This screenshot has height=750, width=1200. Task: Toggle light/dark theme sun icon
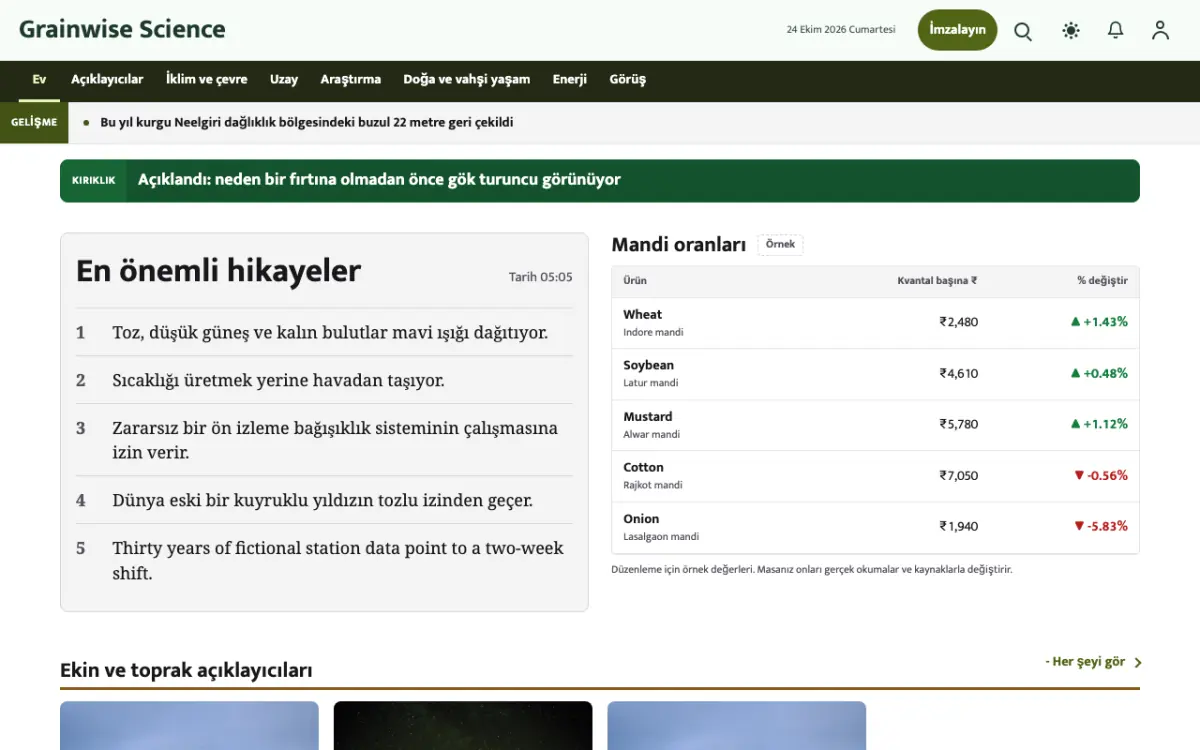pos(1071,31)
